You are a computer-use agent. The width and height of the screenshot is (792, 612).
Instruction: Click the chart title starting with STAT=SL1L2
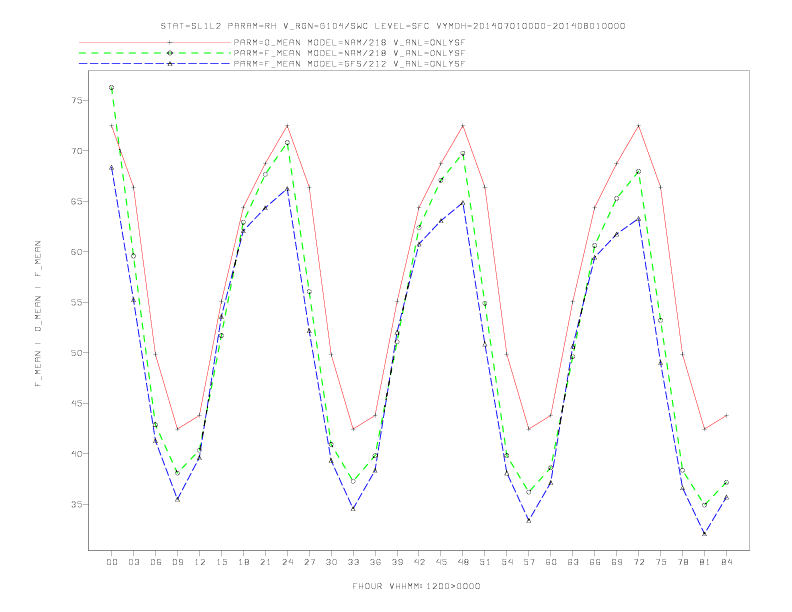point(393,26)
